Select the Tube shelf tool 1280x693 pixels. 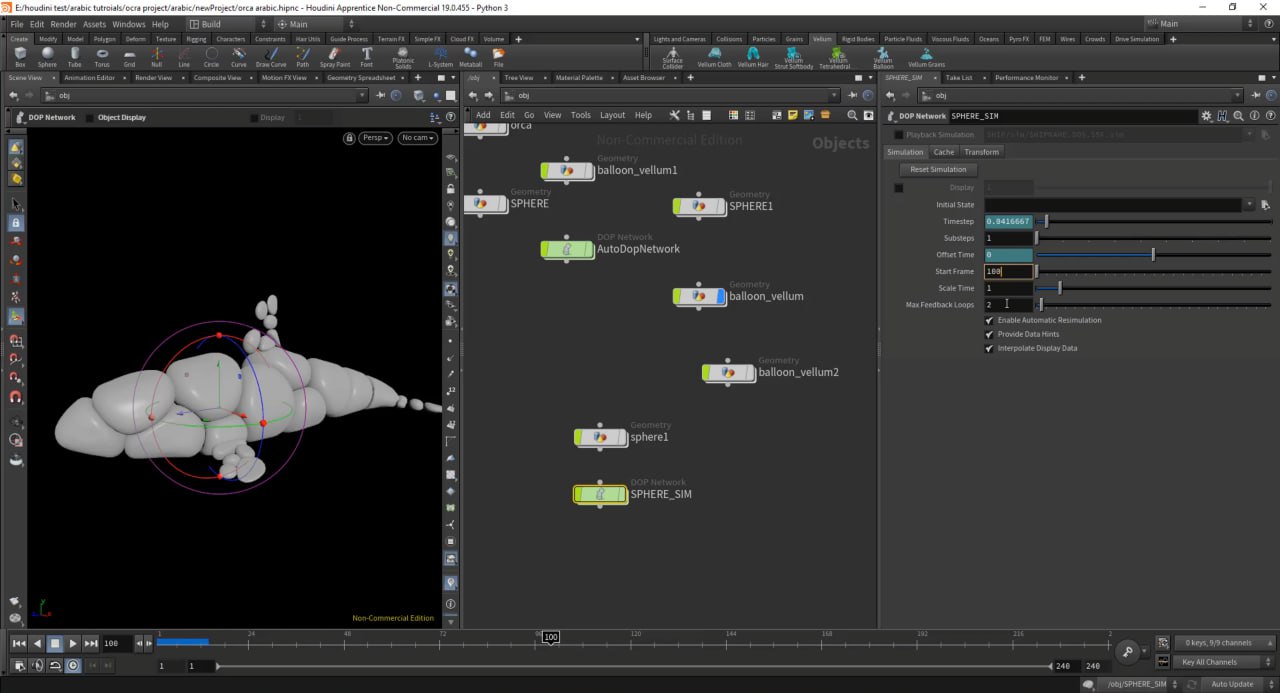(x=75, y=56)
